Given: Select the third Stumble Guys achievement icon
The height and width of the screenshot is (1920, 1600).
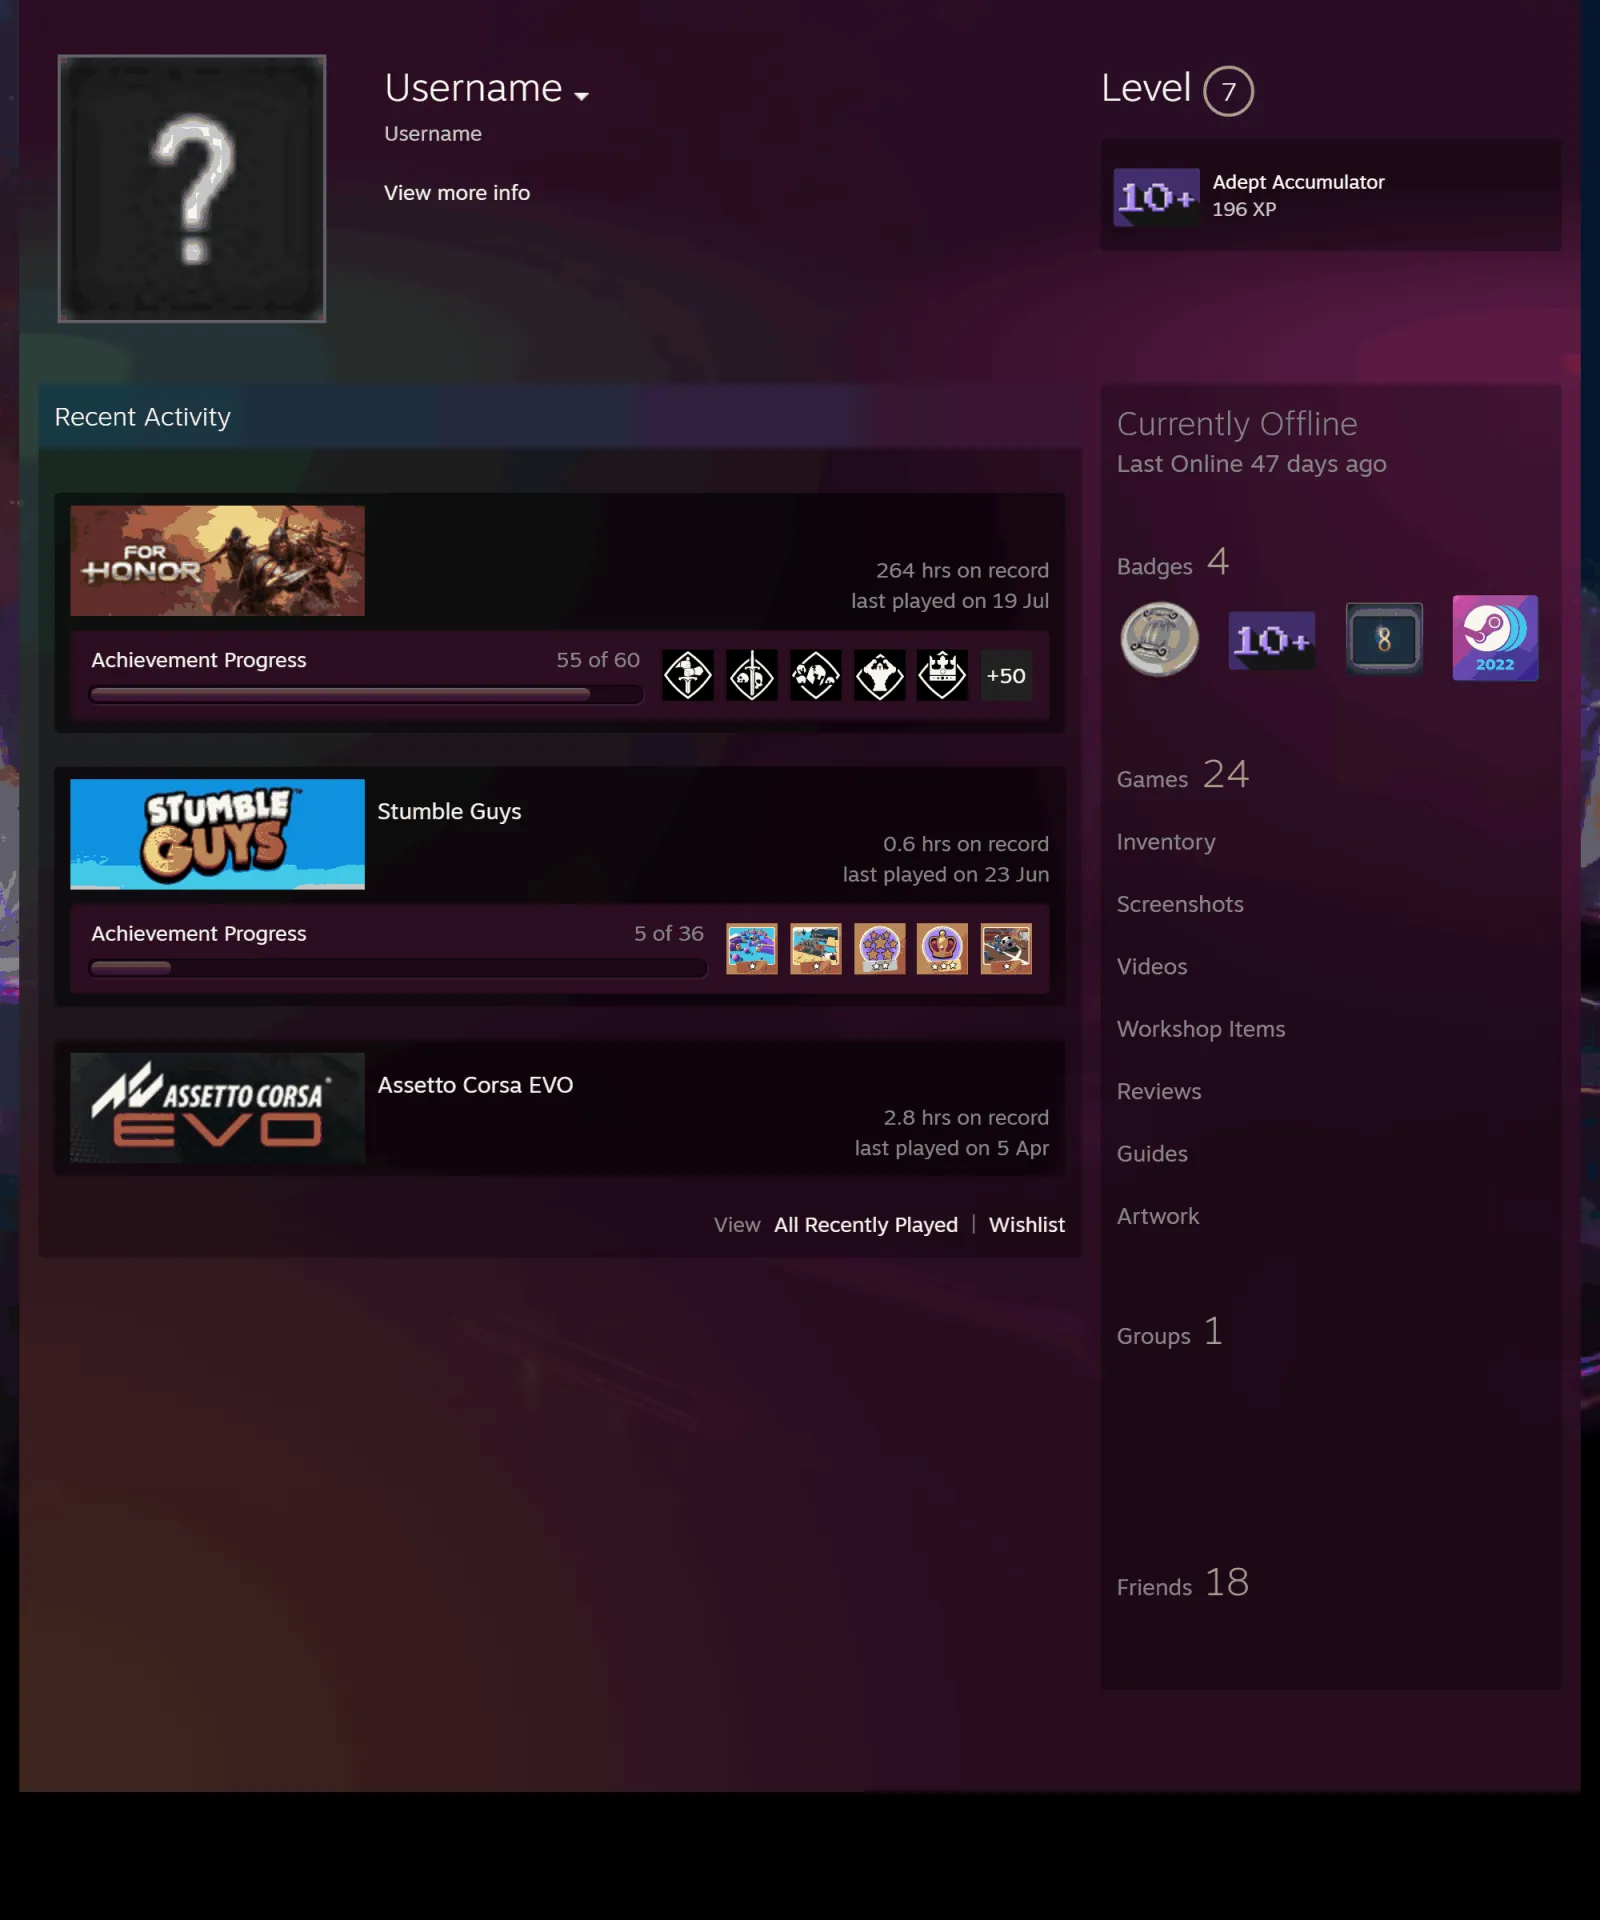Looking at the screenshot, I should tap(880, 948).
